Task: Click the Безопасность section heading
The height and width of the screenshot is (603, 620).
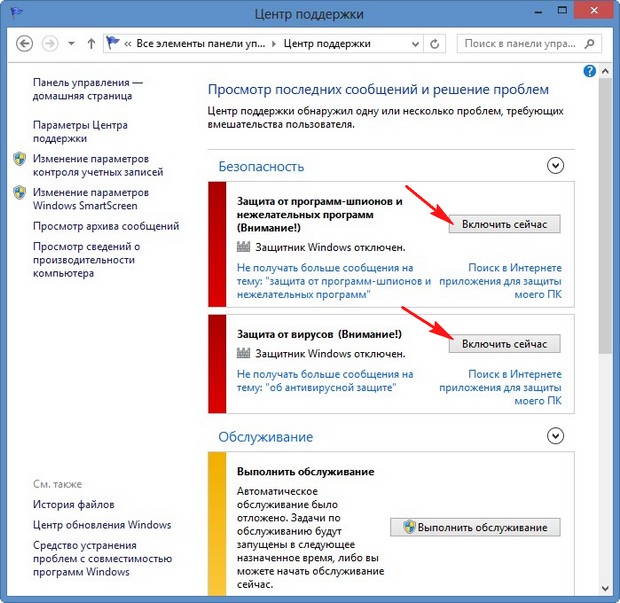Action: (261, 166)
